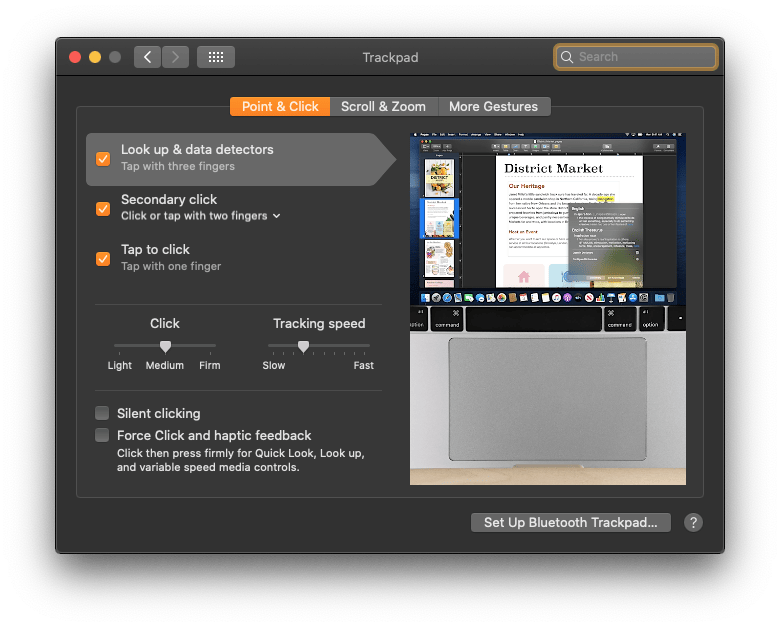
Task: Switch to the Scroll & Zoom tab
Action: pos(383,106)
